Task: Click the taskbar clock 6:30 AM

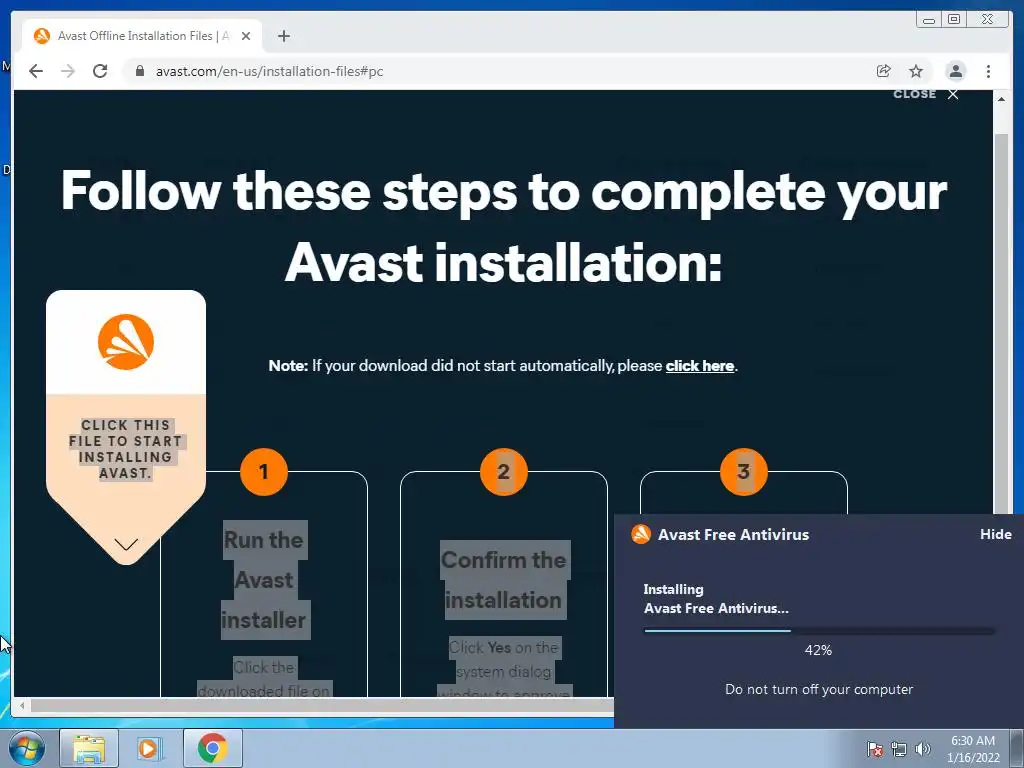Action: pyautogui.click(x=972, y=749)
